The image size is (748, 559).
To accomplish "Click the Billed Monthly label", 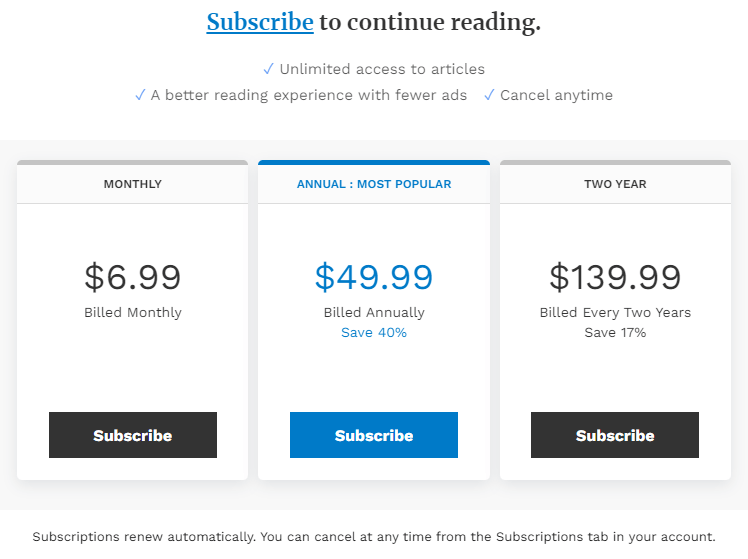I will (132, 313).
